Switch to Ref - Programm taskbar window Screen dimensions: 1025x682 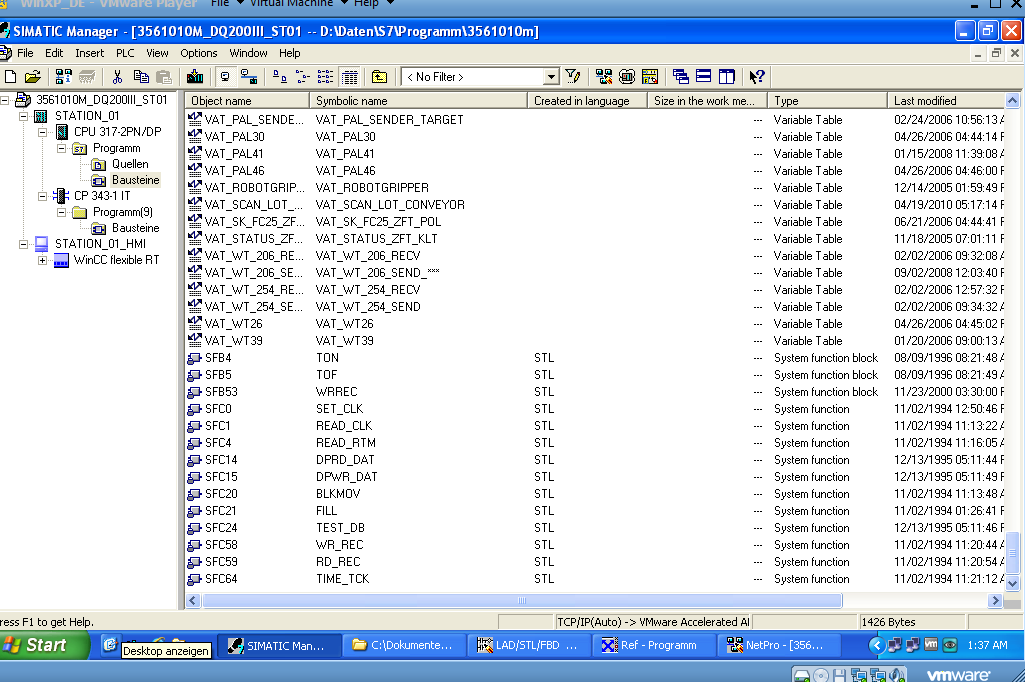tap(653, 645)
